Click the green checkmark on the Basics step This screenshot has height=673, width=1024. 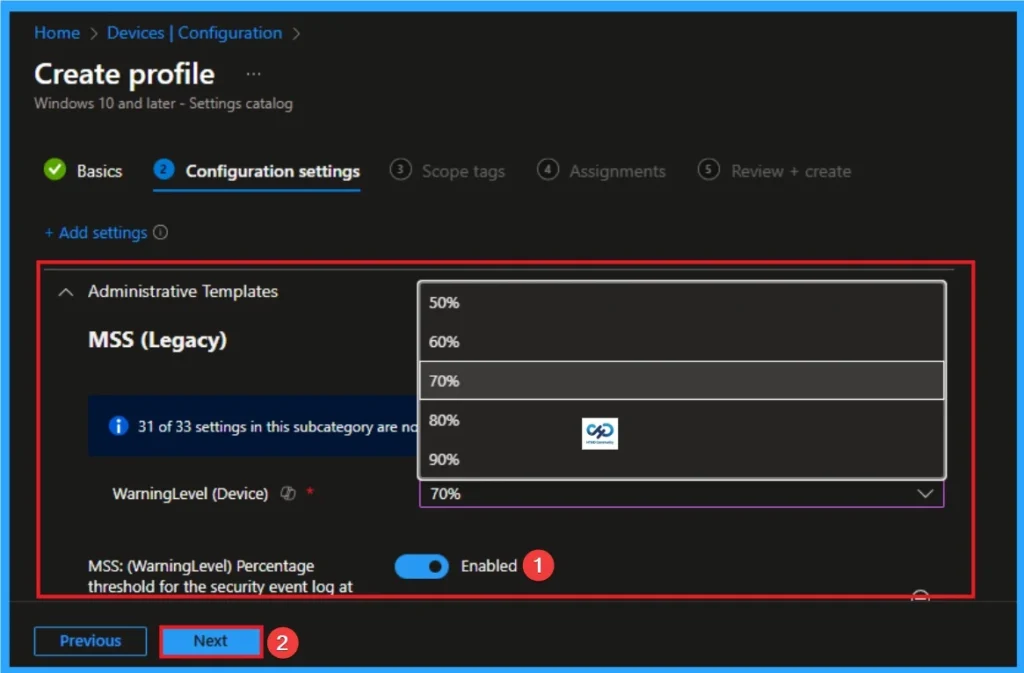pos(55,171)
